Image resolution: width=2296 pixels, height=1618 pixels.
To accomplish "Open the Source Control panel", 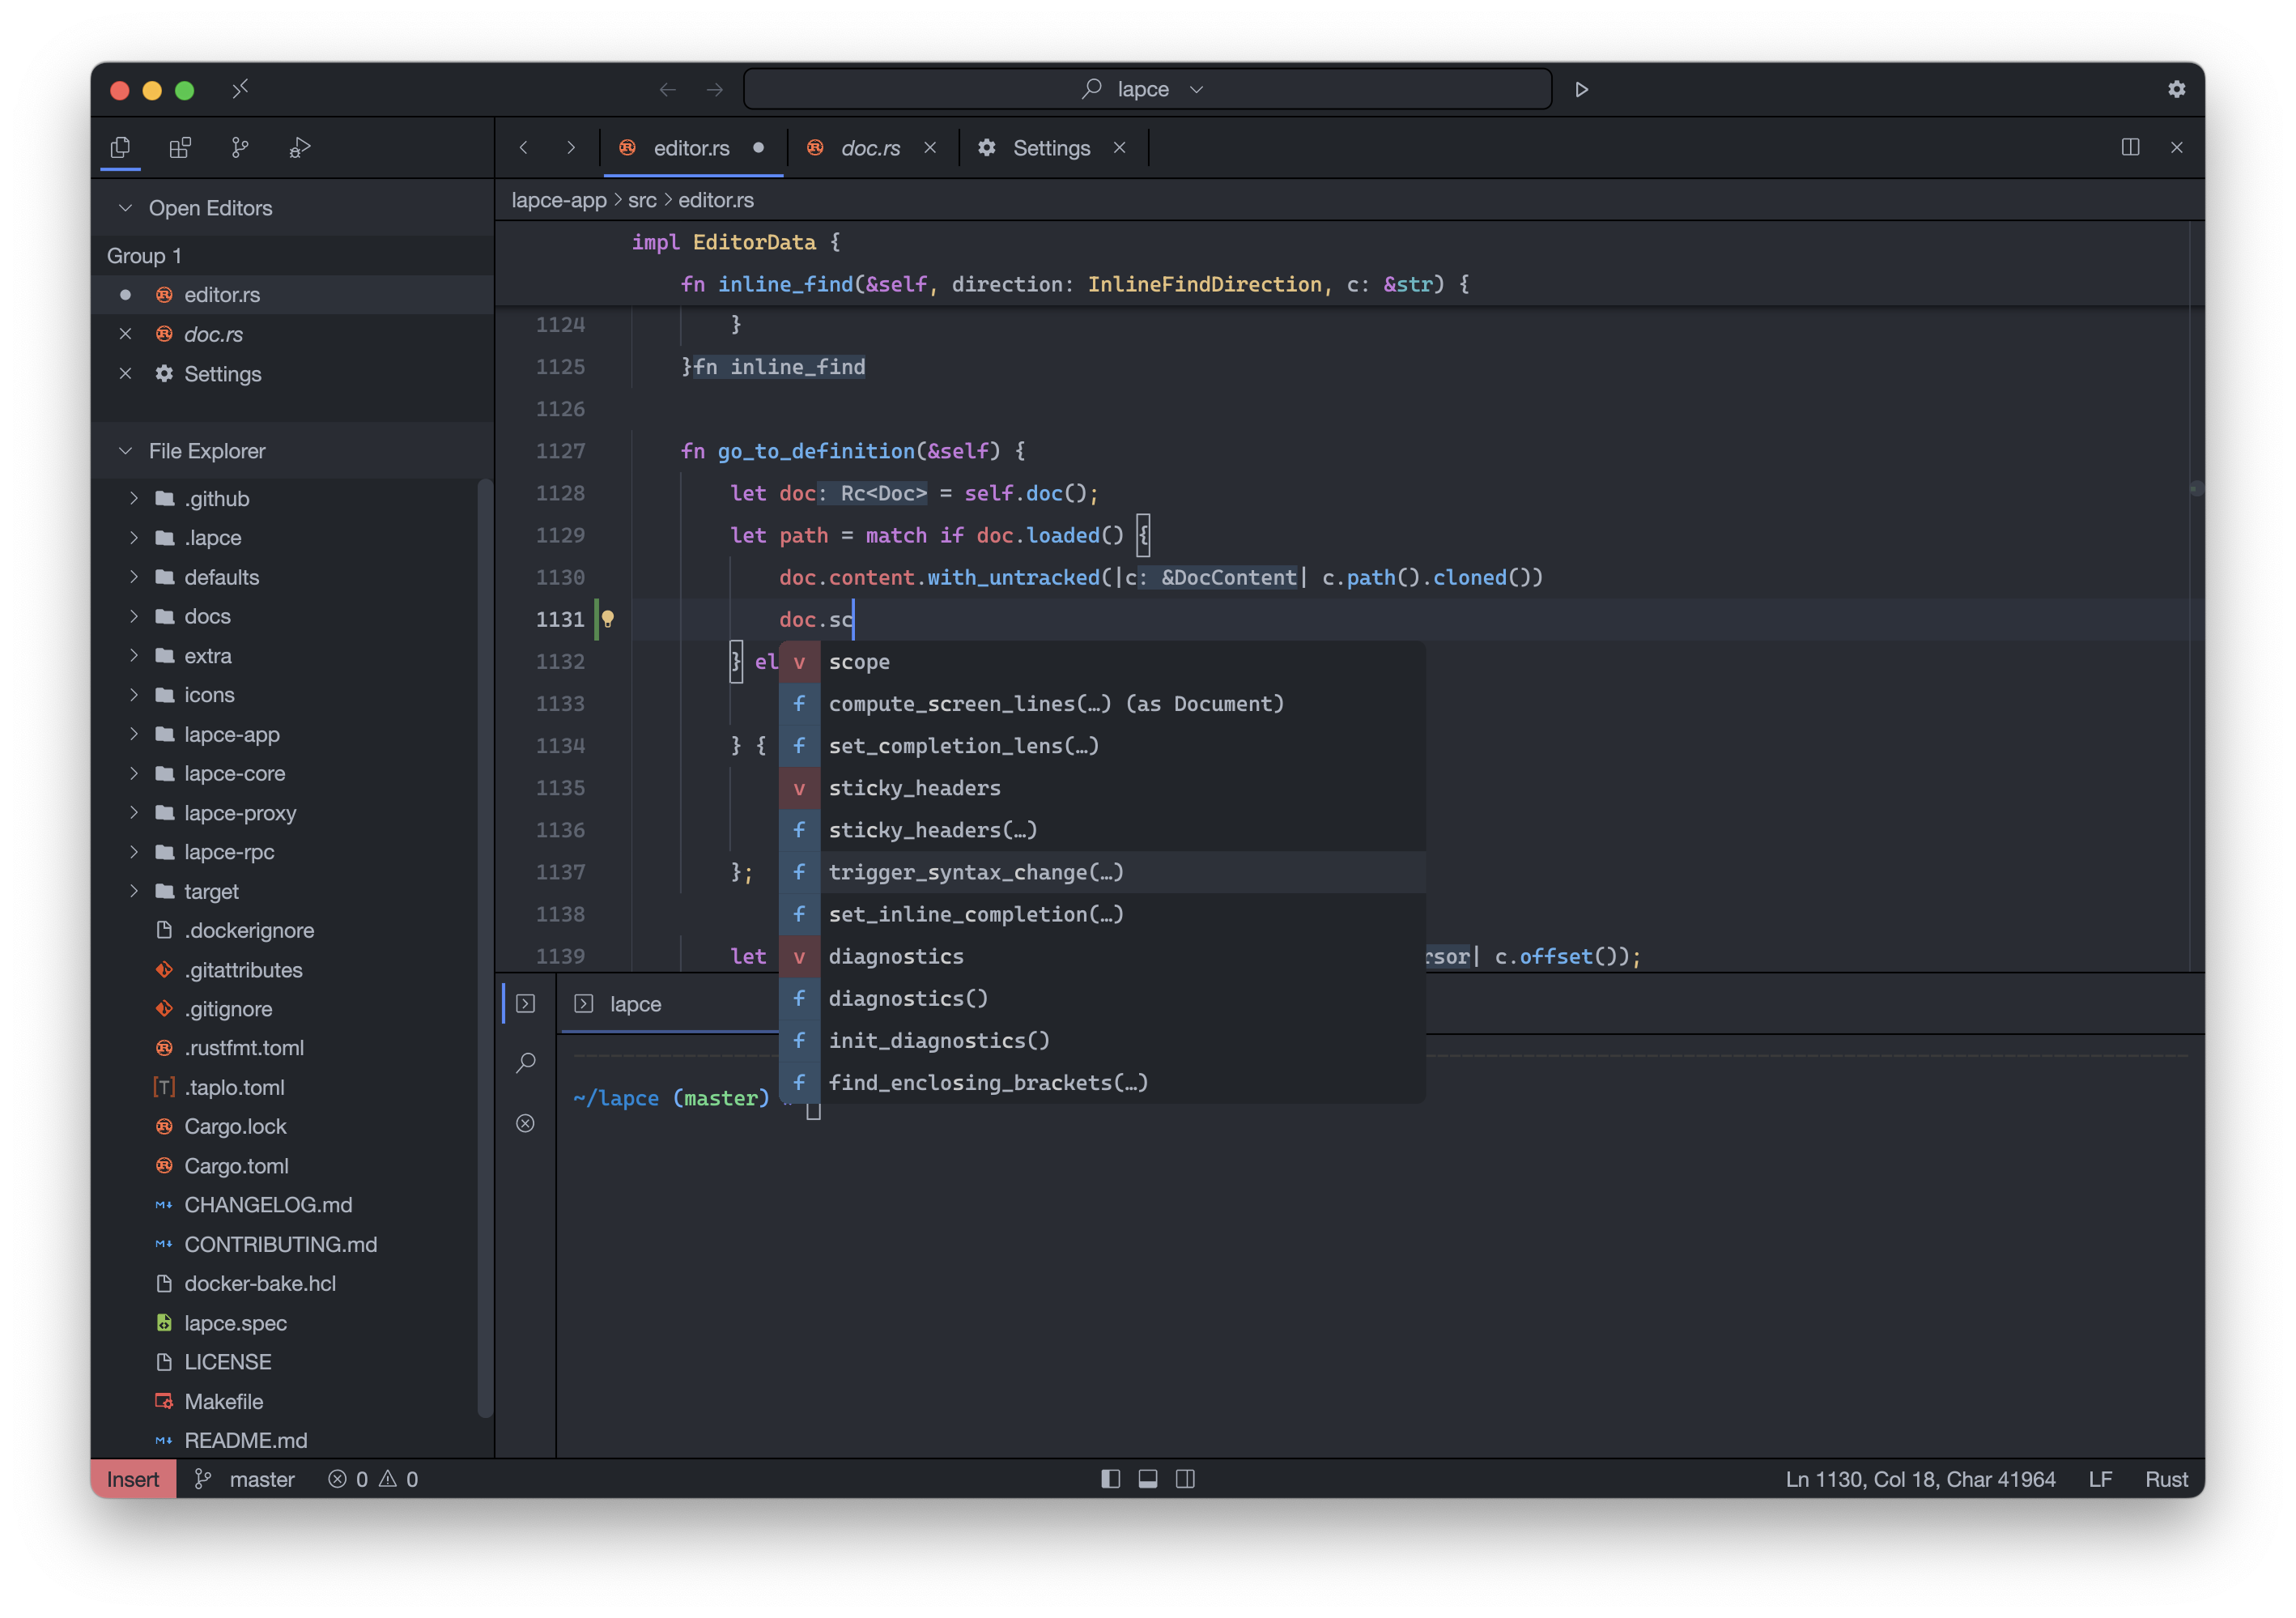I will pos(239,147).
